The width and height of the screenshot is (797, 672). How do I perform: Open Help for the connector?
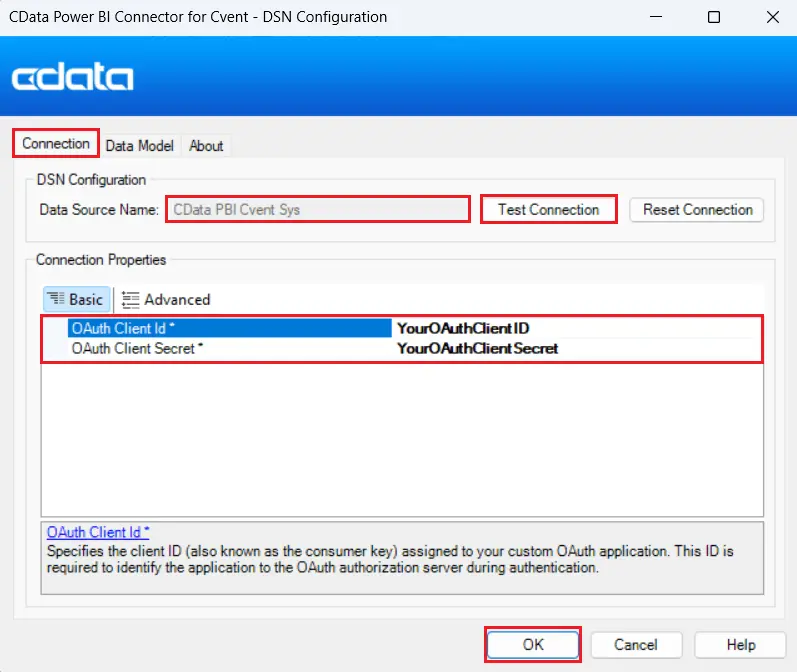tap(740, 645)
